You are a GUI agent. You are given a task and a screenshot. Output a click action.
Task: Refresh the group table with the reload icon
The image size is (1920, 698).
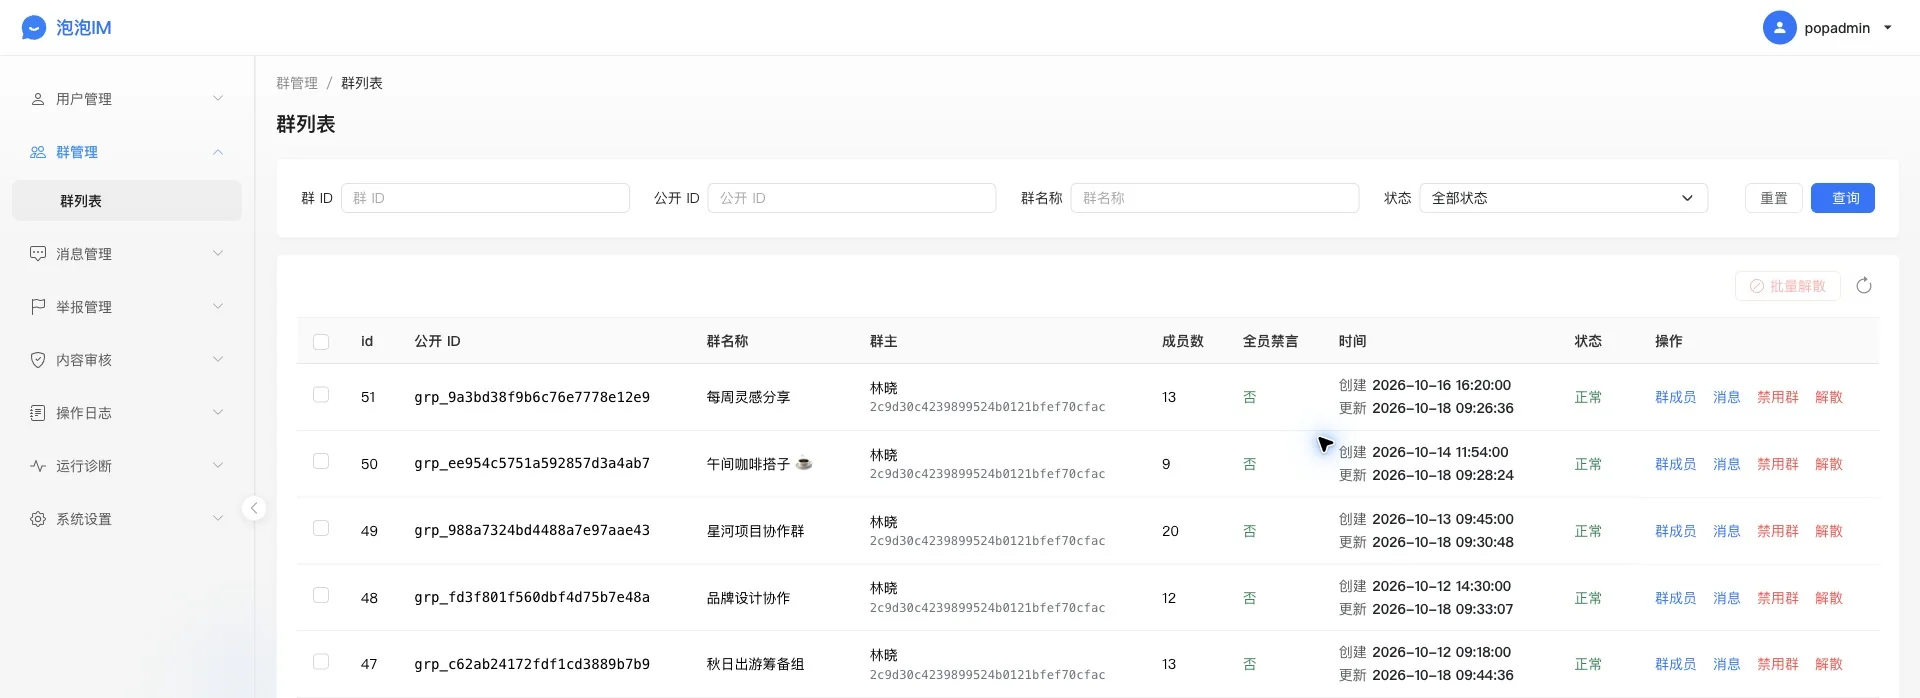pyautogui.click(x=1864, y=286)
